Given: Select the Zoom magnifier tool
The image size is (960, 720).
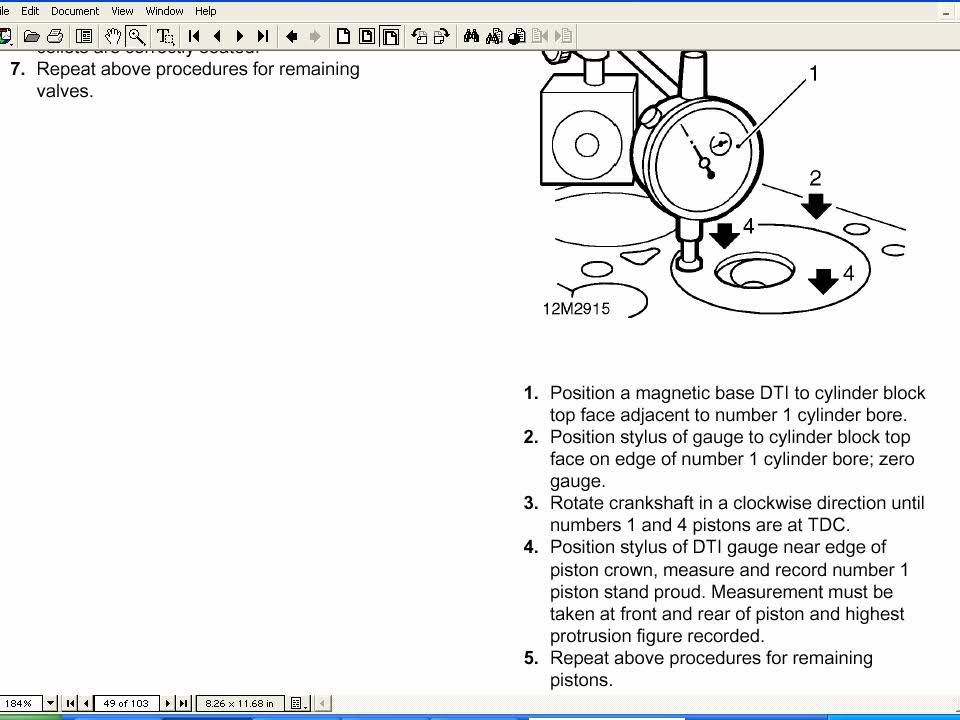Looking at the screenshot, I should [x=136, y=37].
